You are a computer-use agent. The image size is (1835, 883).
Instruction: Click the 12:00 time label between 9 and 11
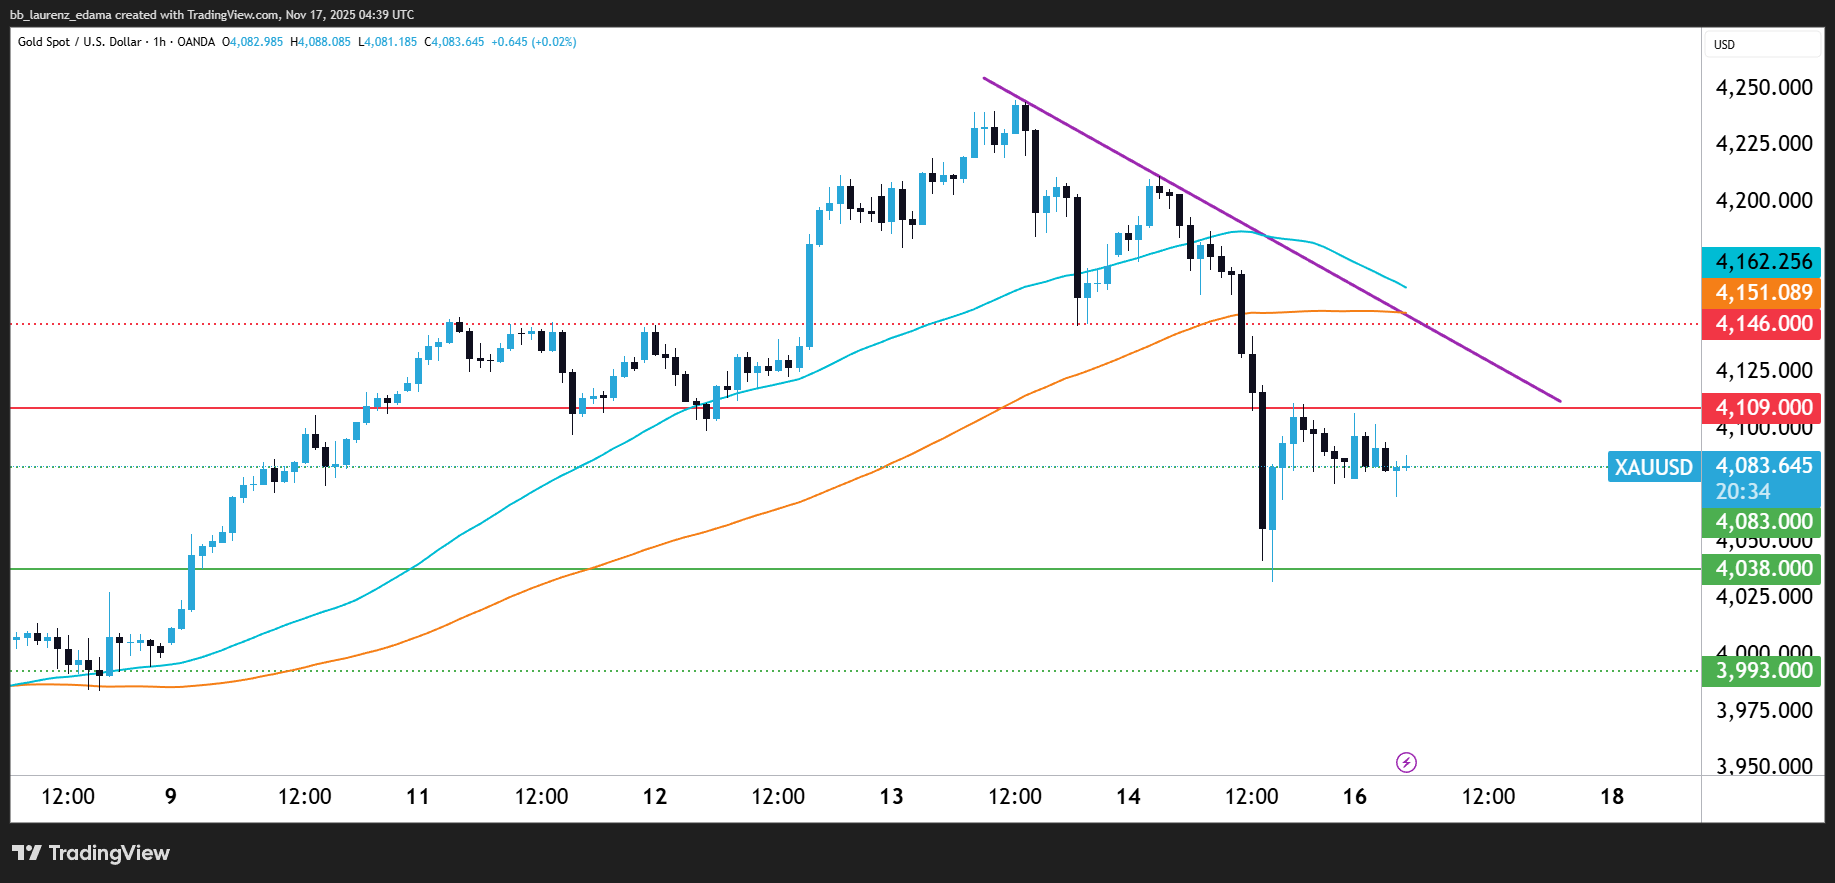click(305, 797)
